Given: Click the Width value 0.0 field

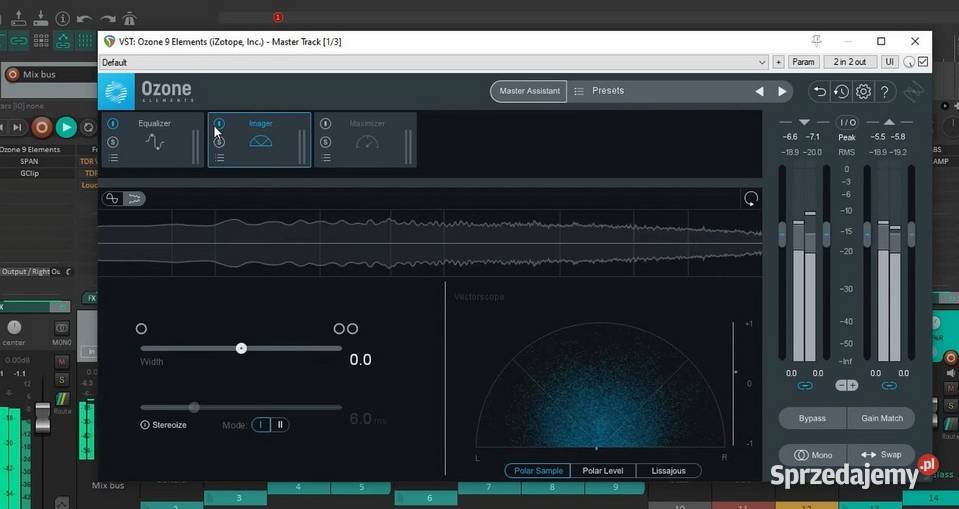Looking at the screenshot, I should (x=360, y=360).
